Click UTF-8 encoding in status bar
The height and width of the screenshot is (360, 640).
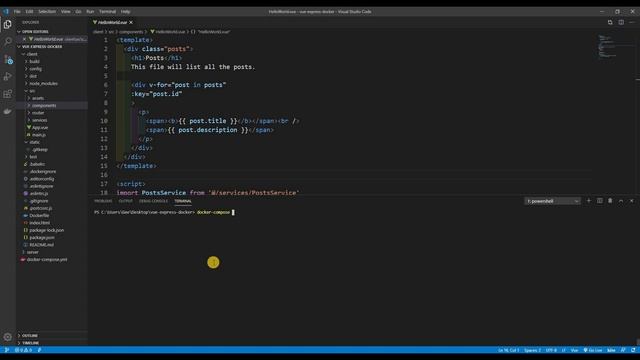(551, 350)
